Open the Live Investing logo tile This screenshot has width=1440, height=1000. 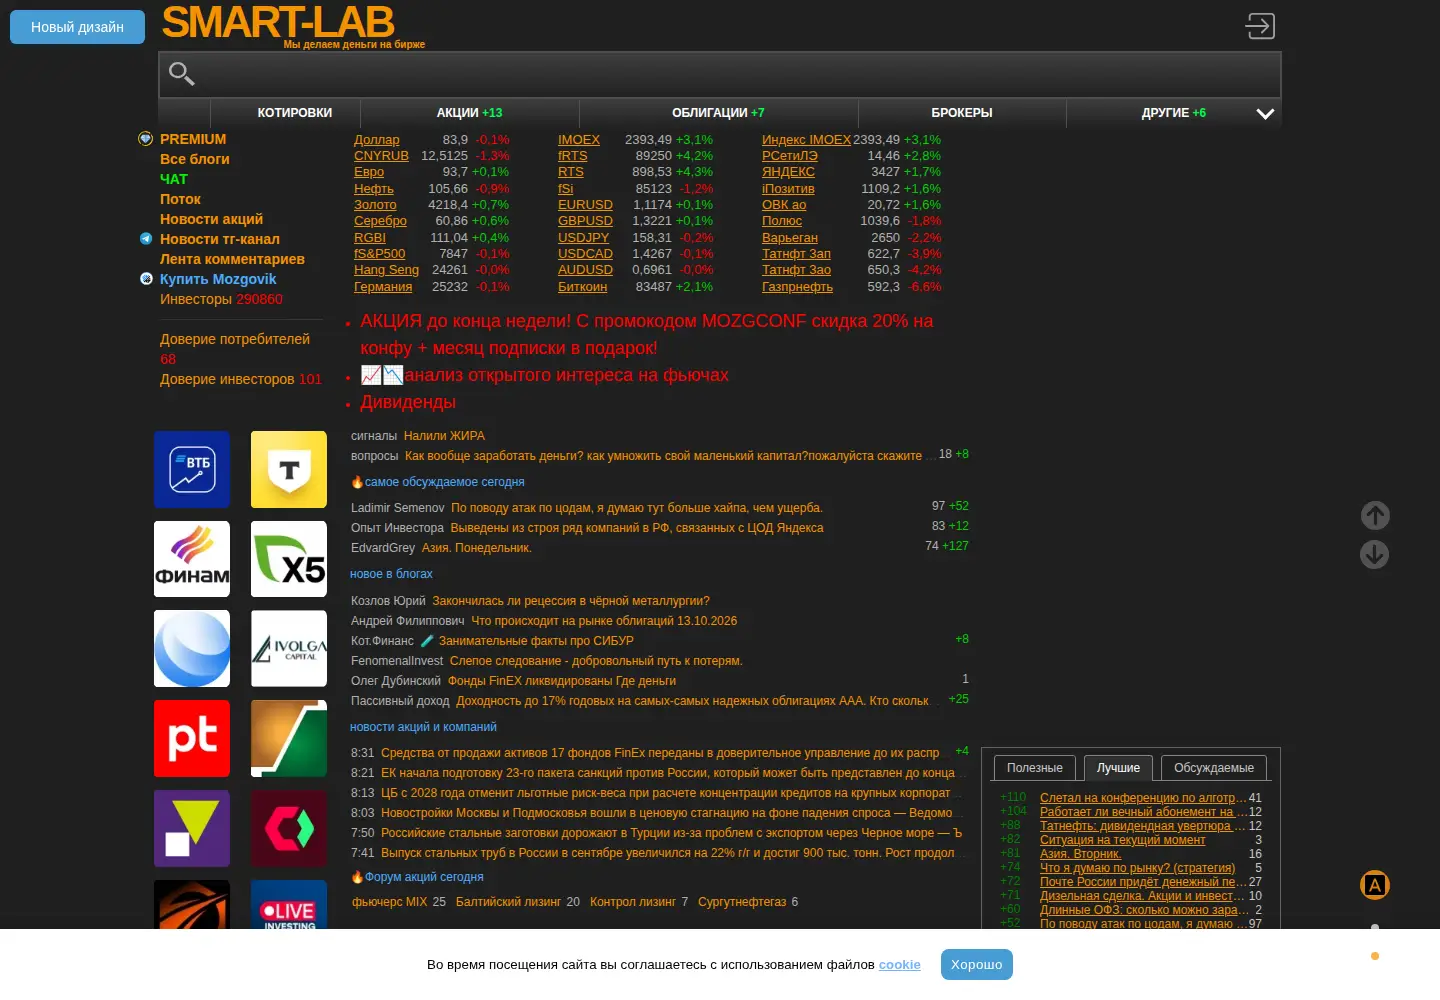[289, 905]
